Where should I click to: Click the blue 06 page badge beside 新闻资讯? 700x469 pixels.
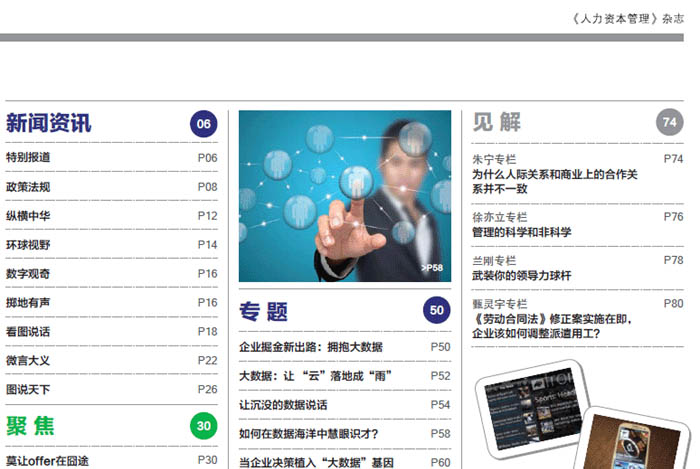(204, 124)
